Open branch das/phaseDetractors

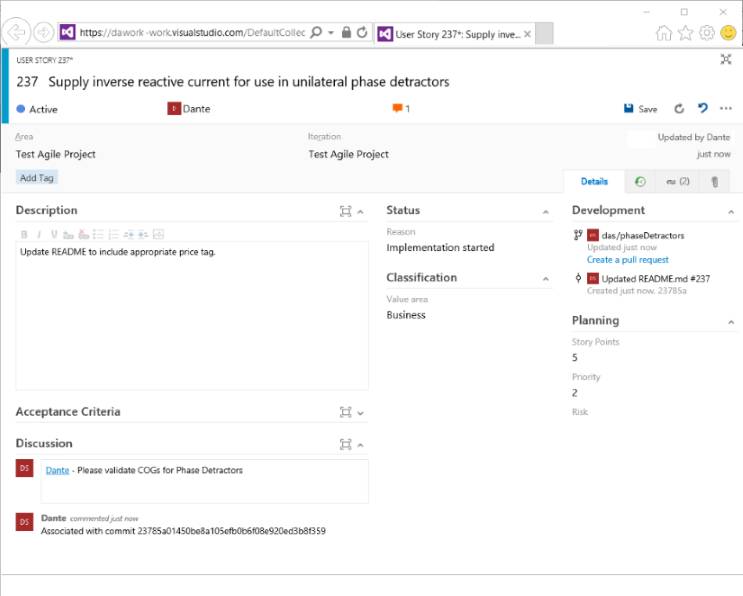[x=643, y=235]
